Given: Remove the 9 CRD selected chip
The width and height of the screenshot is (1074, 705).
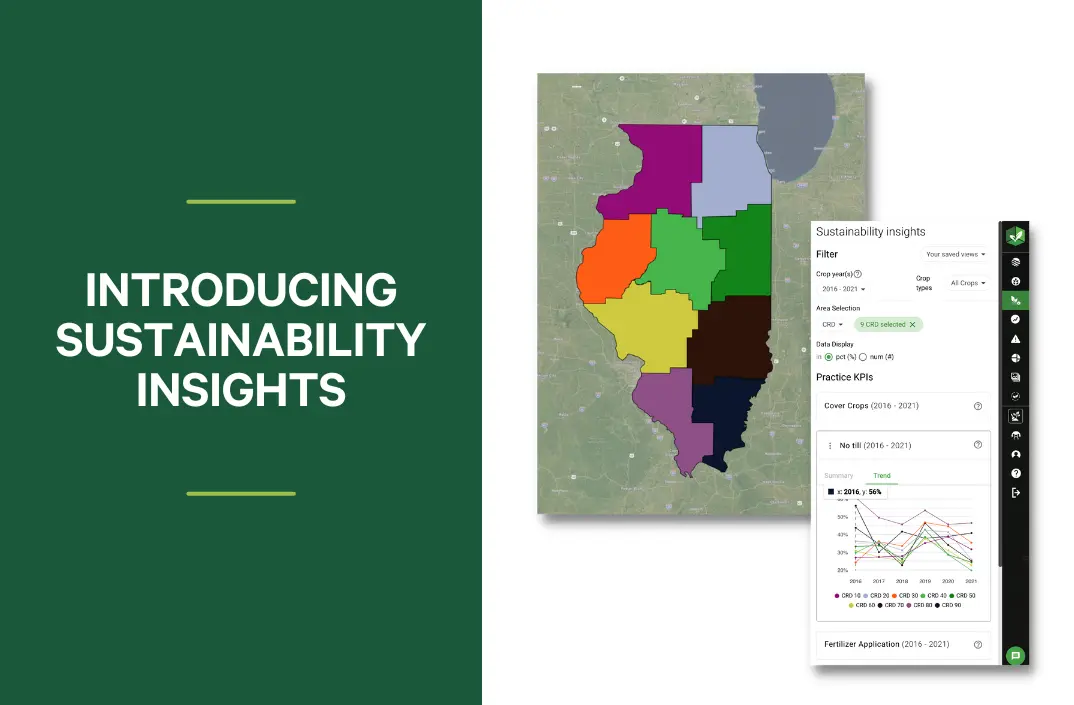Looking at the screenshot, I should point(912,325).
